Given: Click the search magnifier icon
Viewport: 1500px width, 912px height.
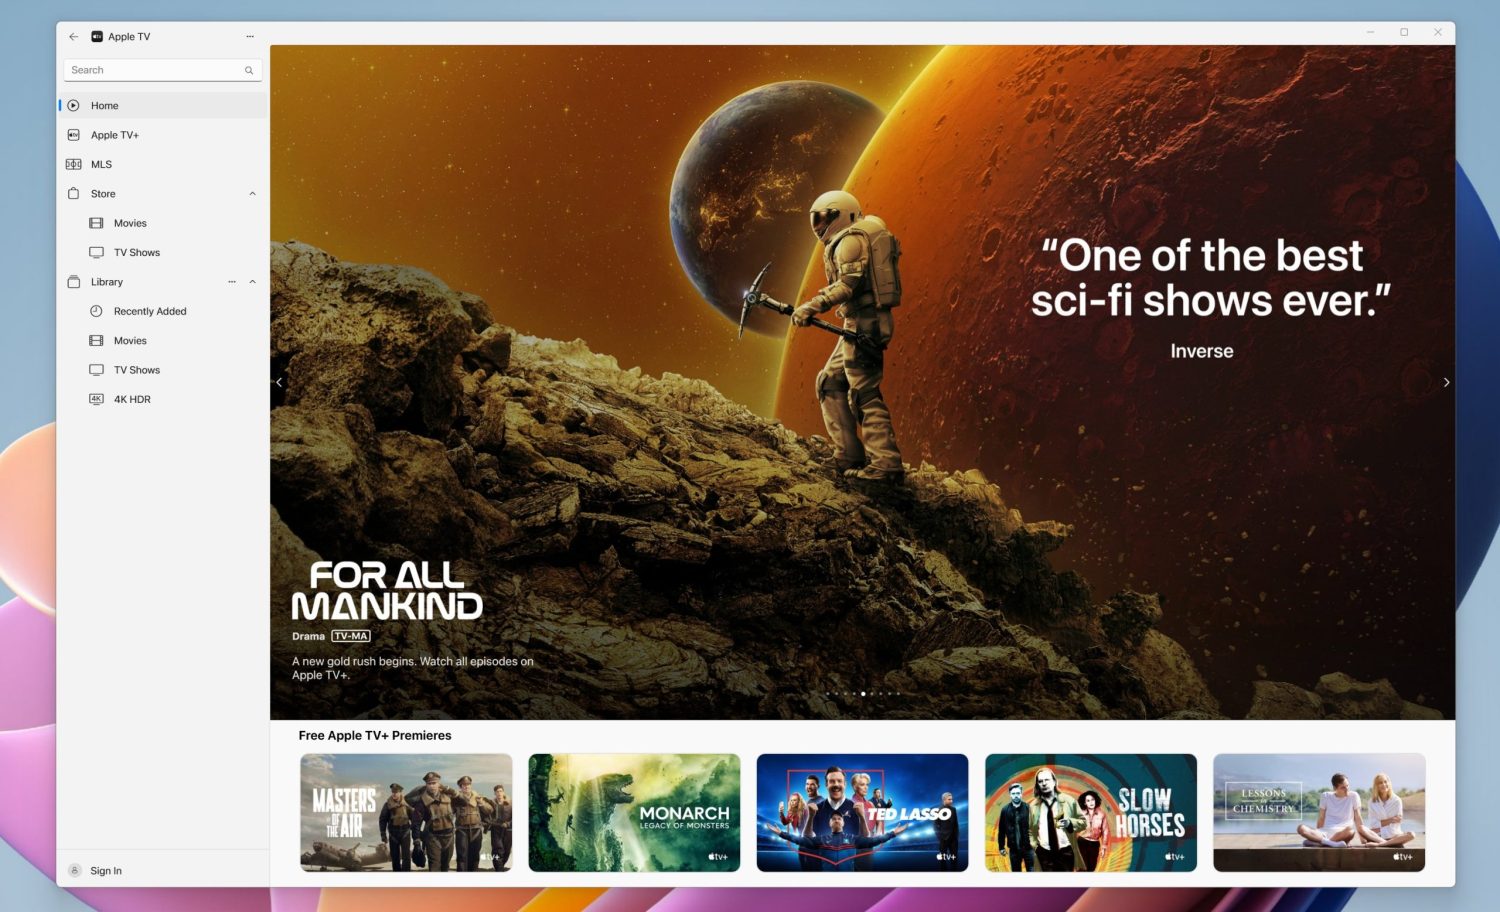Looking at the screenshot, I should pyautogui.click(x=249, y=70).
